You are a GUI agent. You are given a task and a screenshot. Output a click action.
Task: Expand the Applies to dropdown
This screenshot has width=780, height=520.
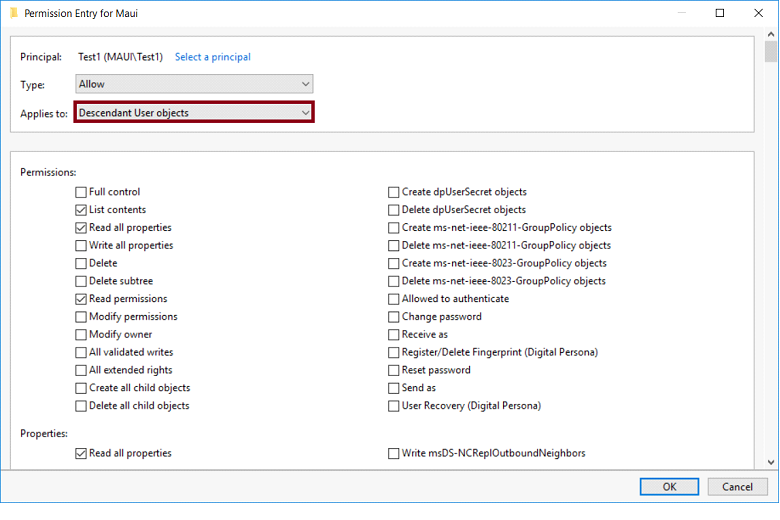coord(194,113)
